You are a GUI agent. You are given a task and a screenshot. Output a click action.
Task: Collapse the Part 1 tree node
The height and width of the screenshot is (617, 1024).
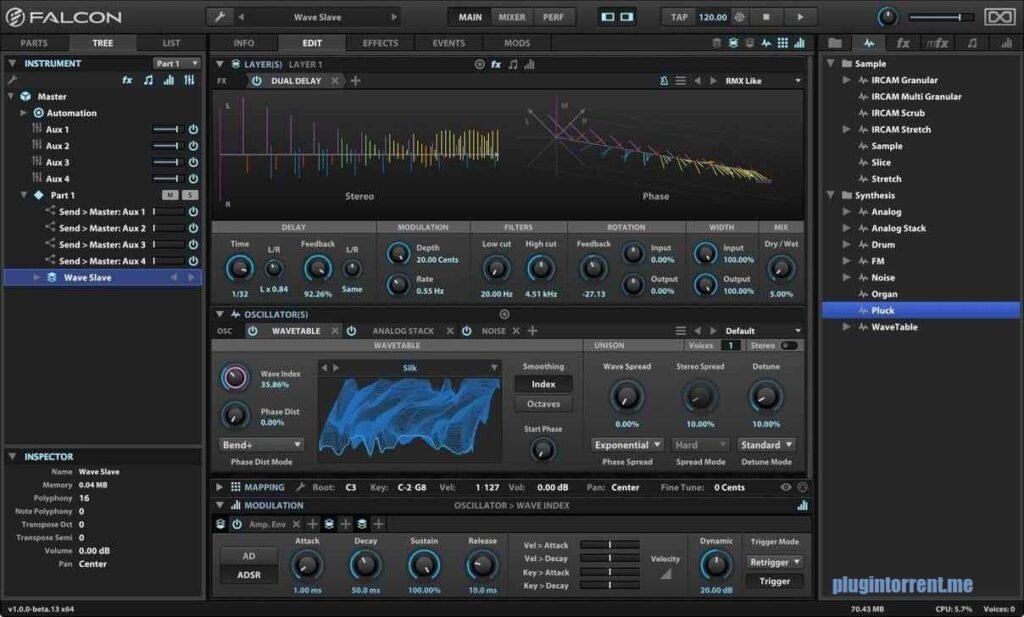[x=24, y=195]
